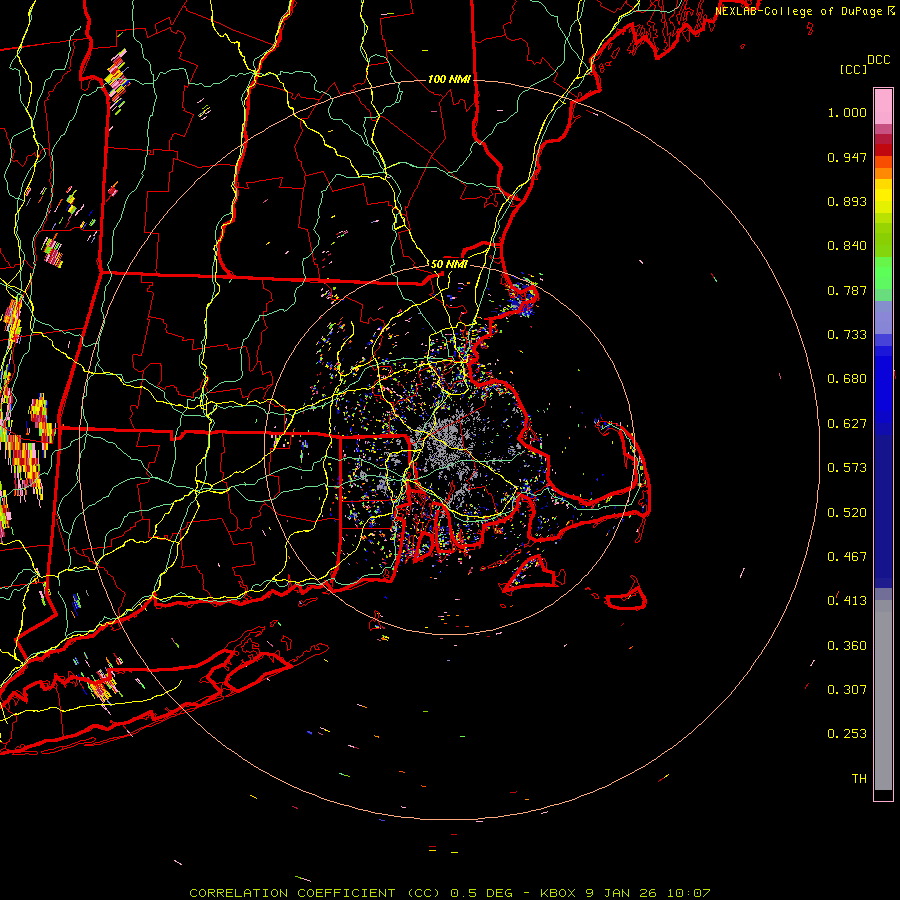Click the [CC] units label

click(x=854, y=69)
